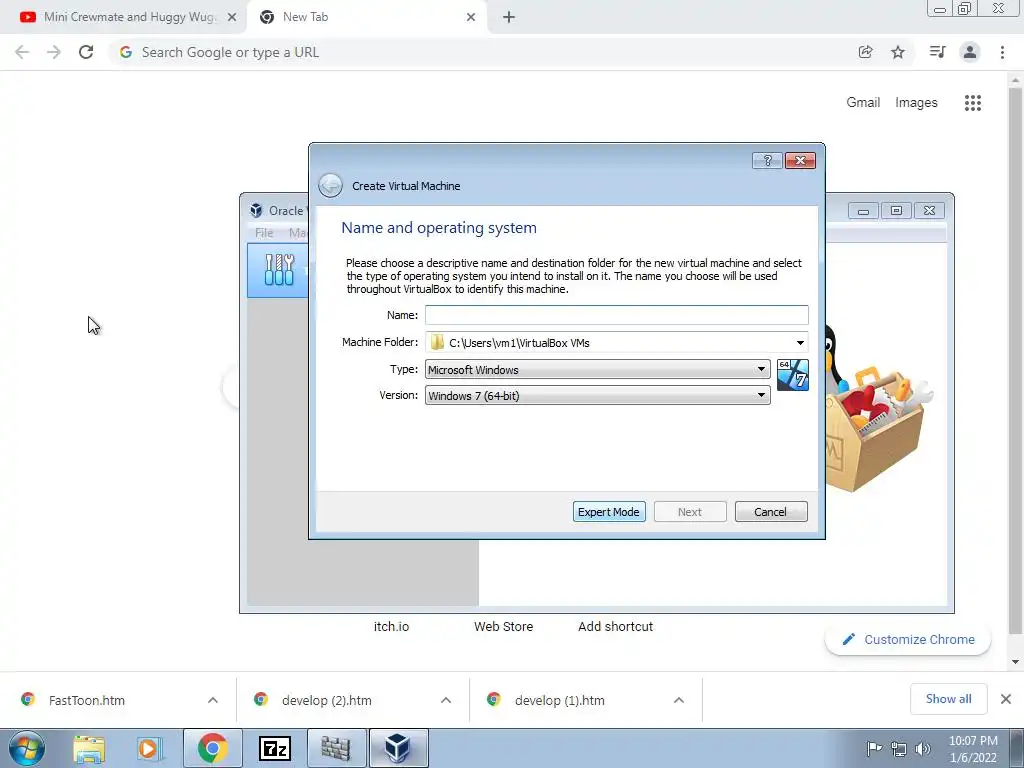Switch to Chrome on the taskbar
The height and width of the screenshot is (768, 1024).
tap(212, 748)
